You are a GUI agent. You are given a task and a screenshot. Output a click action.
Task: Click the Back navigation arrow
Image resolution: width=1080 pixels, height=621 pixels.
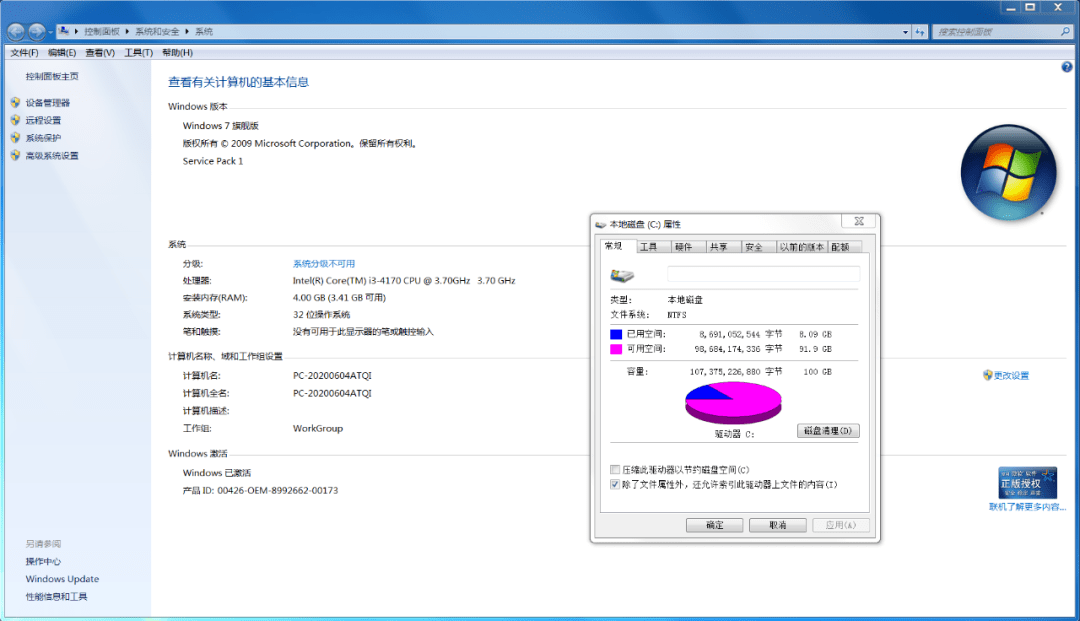coord(16,31)
